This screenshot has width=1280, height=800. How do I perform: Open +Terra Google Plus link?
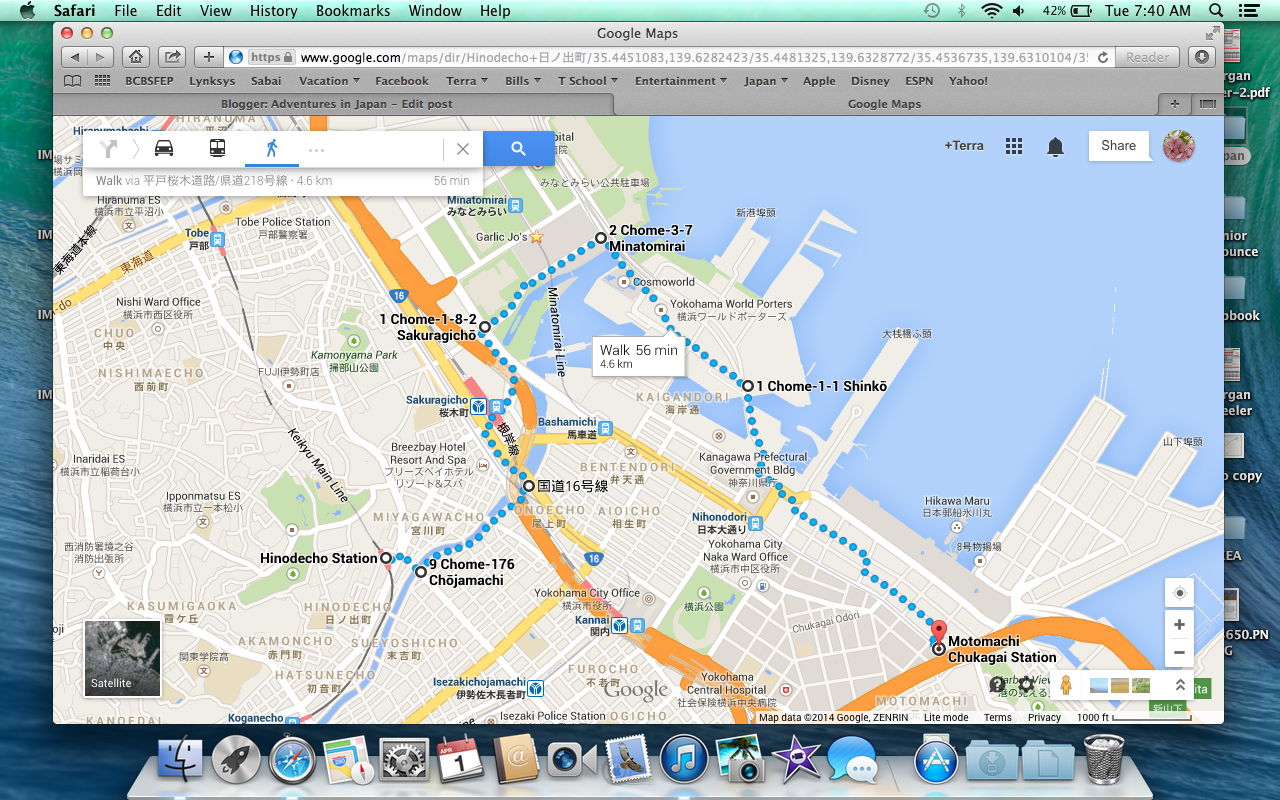coord(964,145)
